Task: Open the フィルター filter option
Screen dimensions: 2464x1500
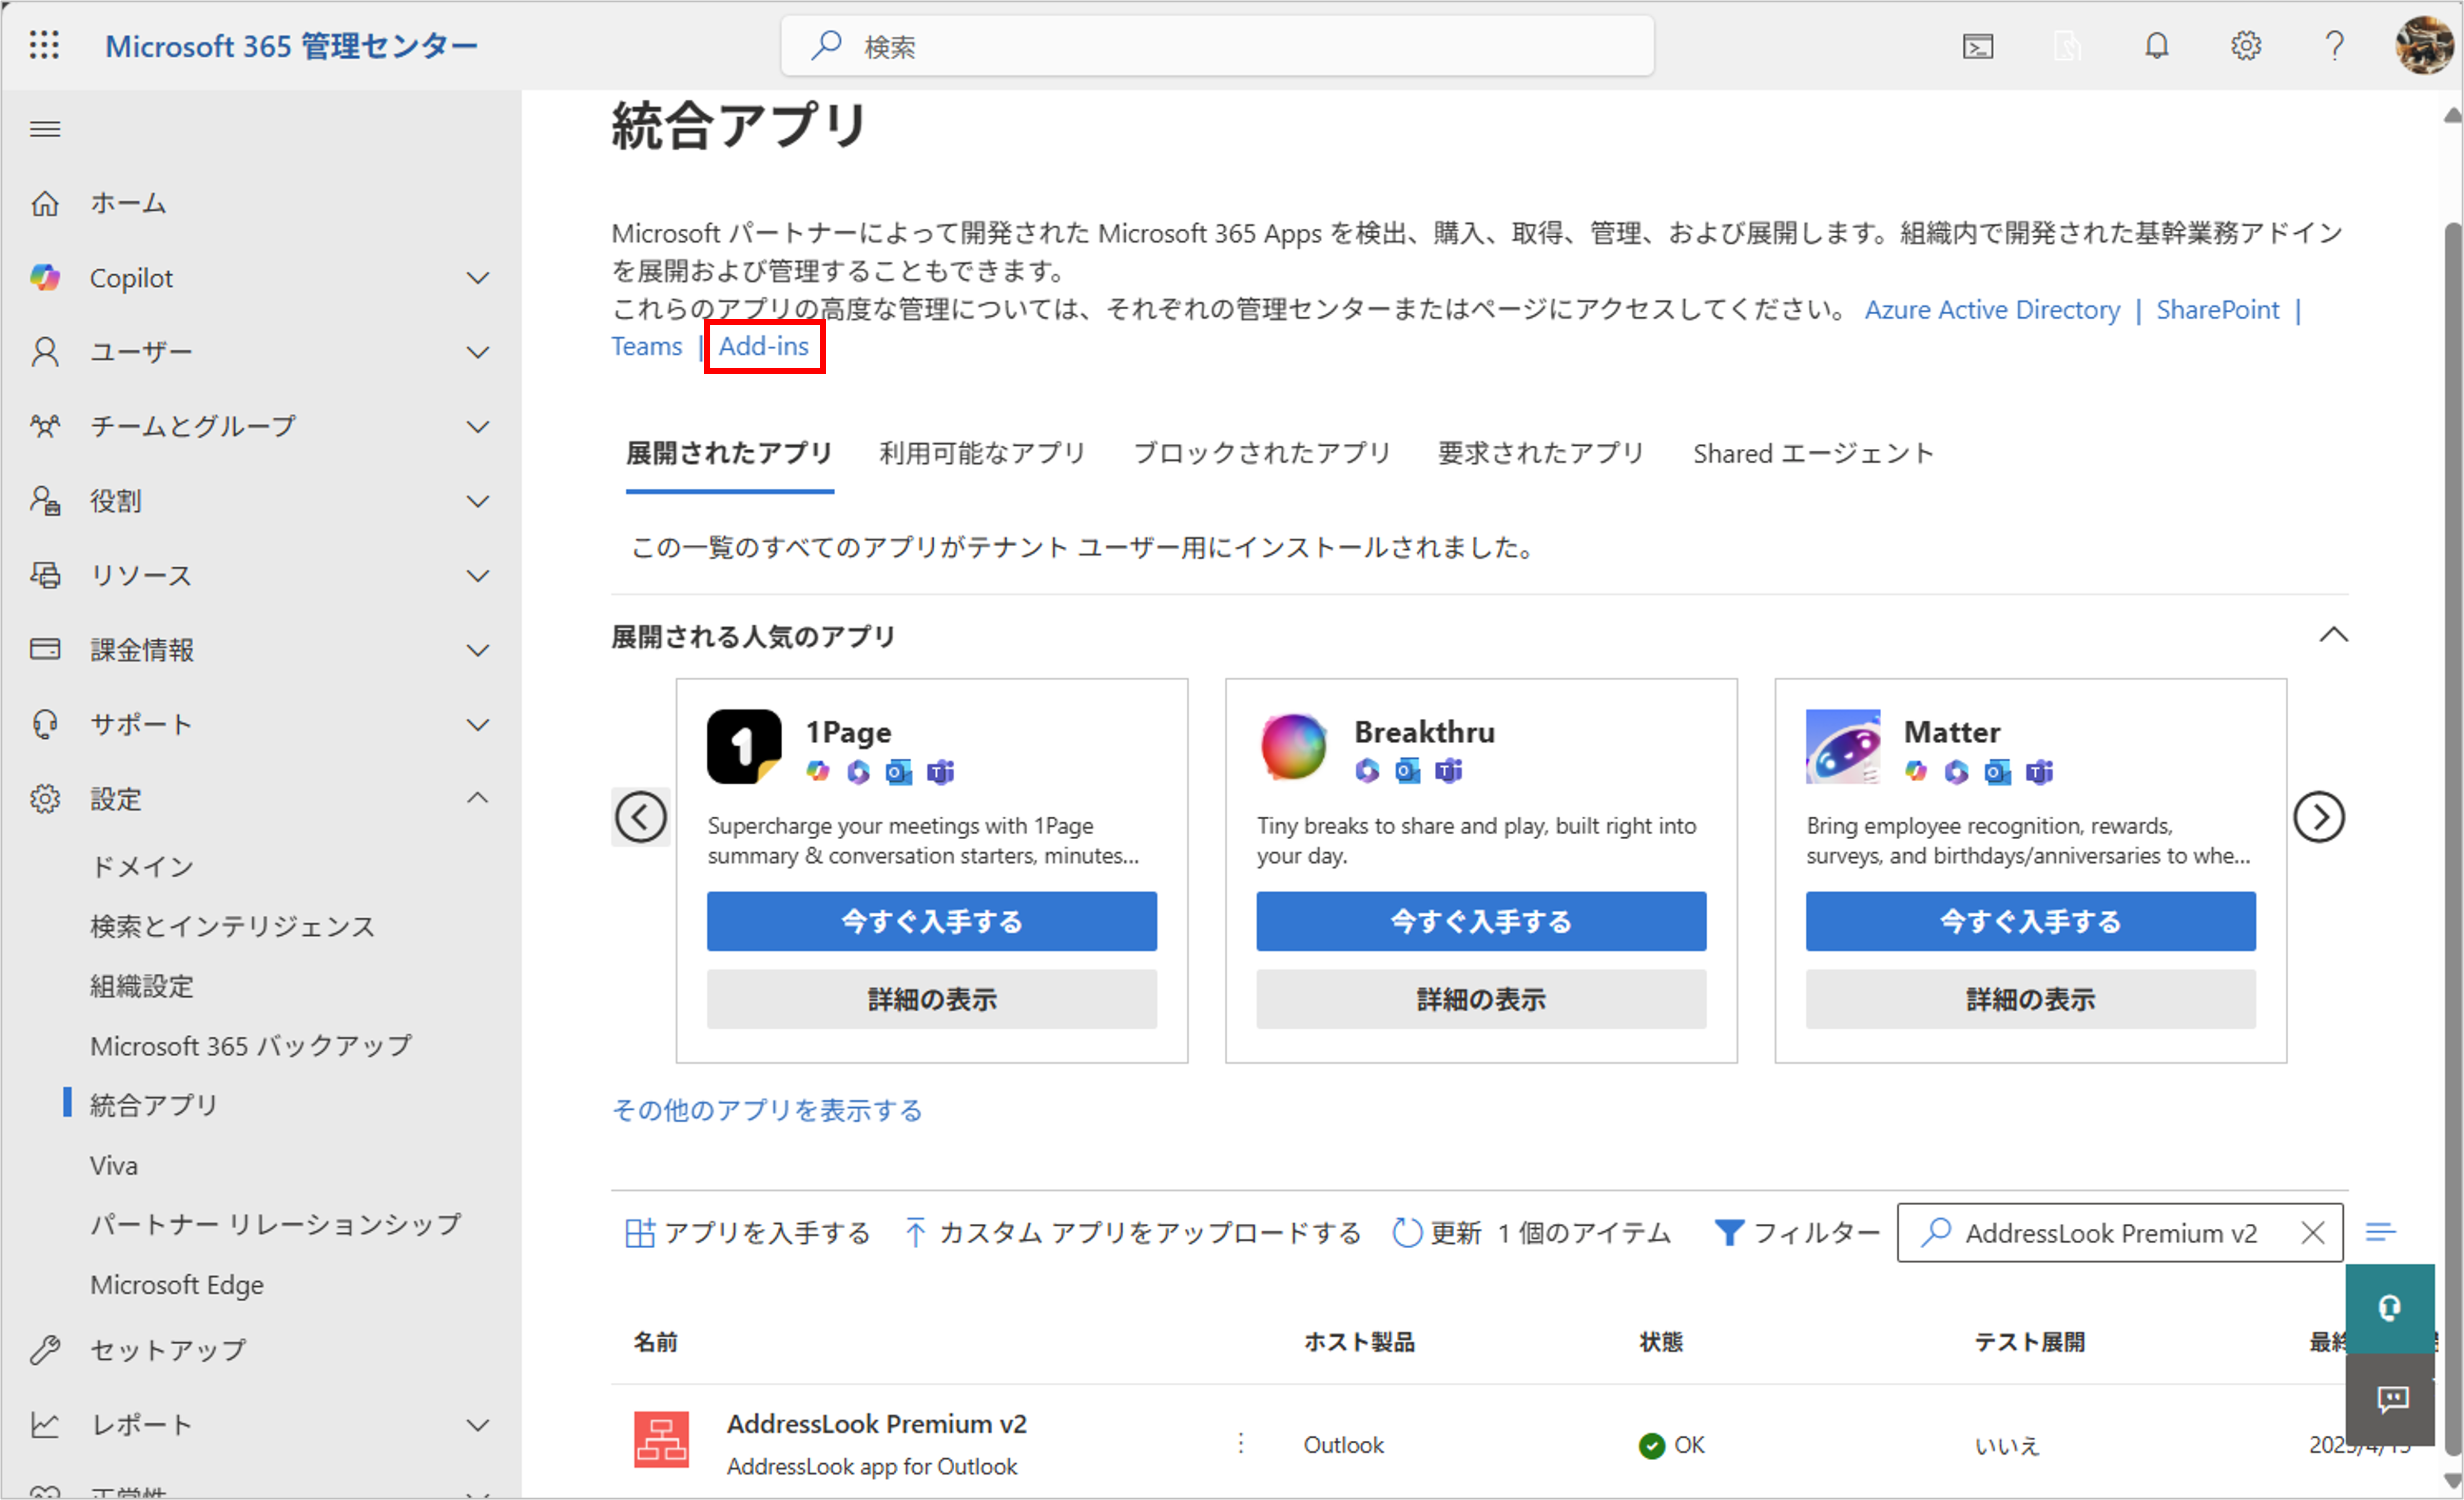Action: 1796,1232
